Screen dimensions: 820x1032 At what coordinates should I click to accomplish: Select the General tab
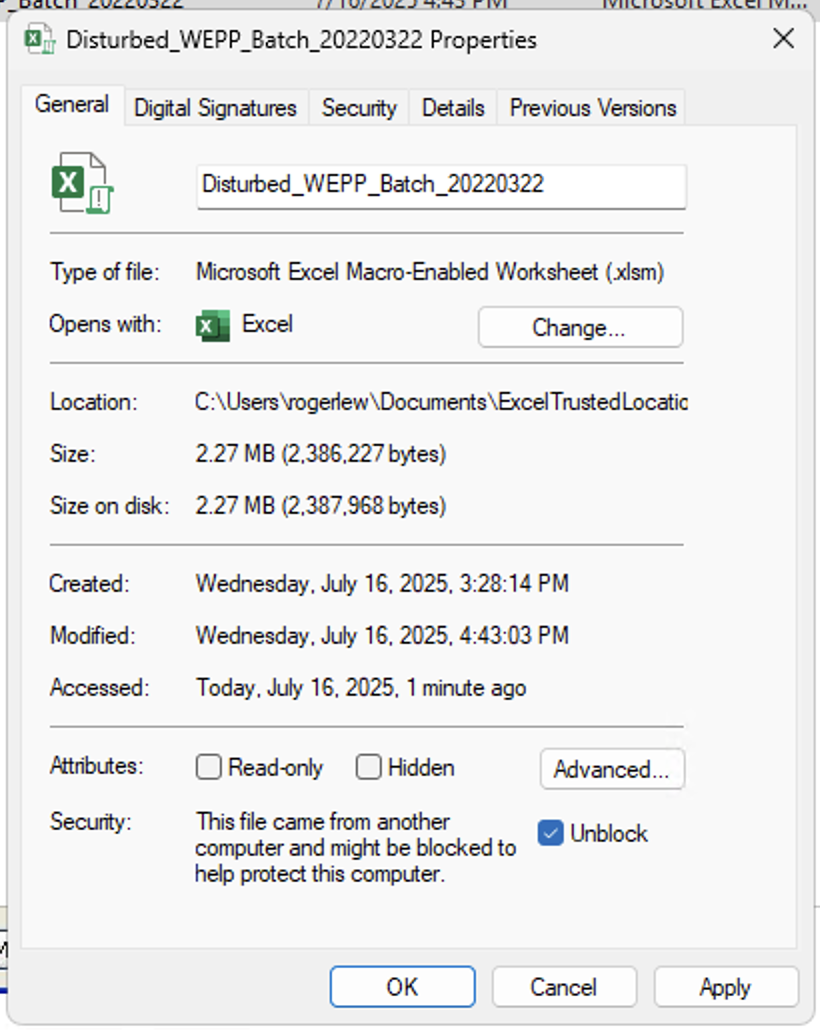(x=72, y=105)
